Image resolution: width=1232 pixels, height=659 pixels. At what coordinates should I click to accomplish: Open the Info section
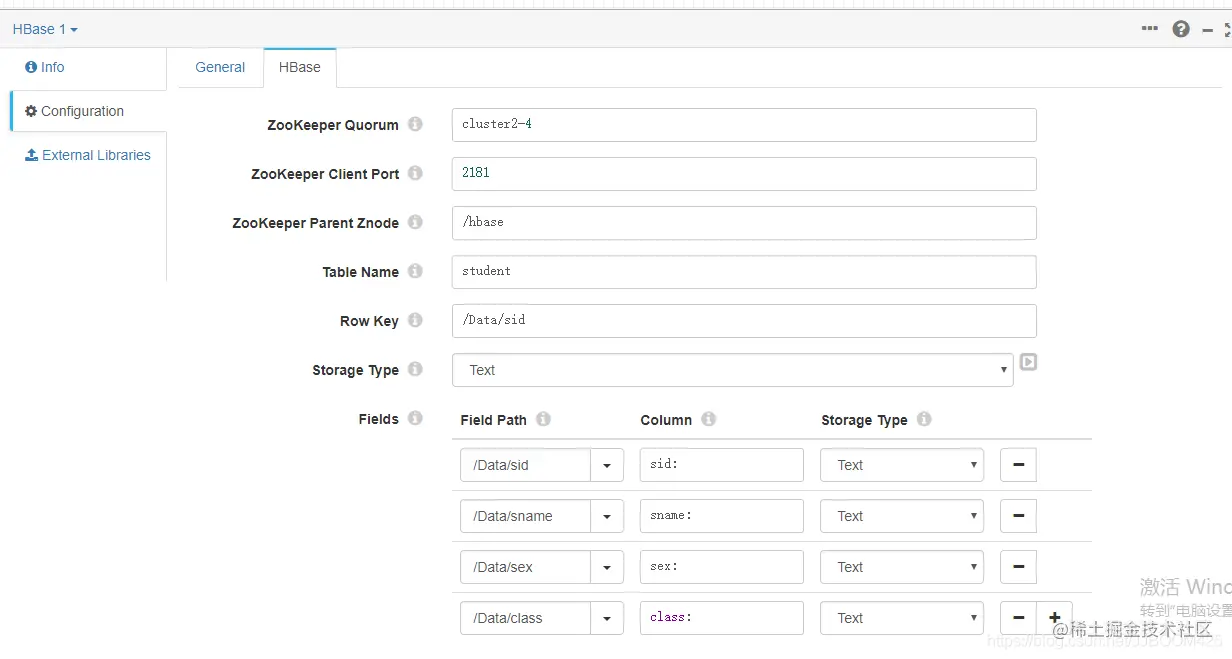(x=45, y=67)
